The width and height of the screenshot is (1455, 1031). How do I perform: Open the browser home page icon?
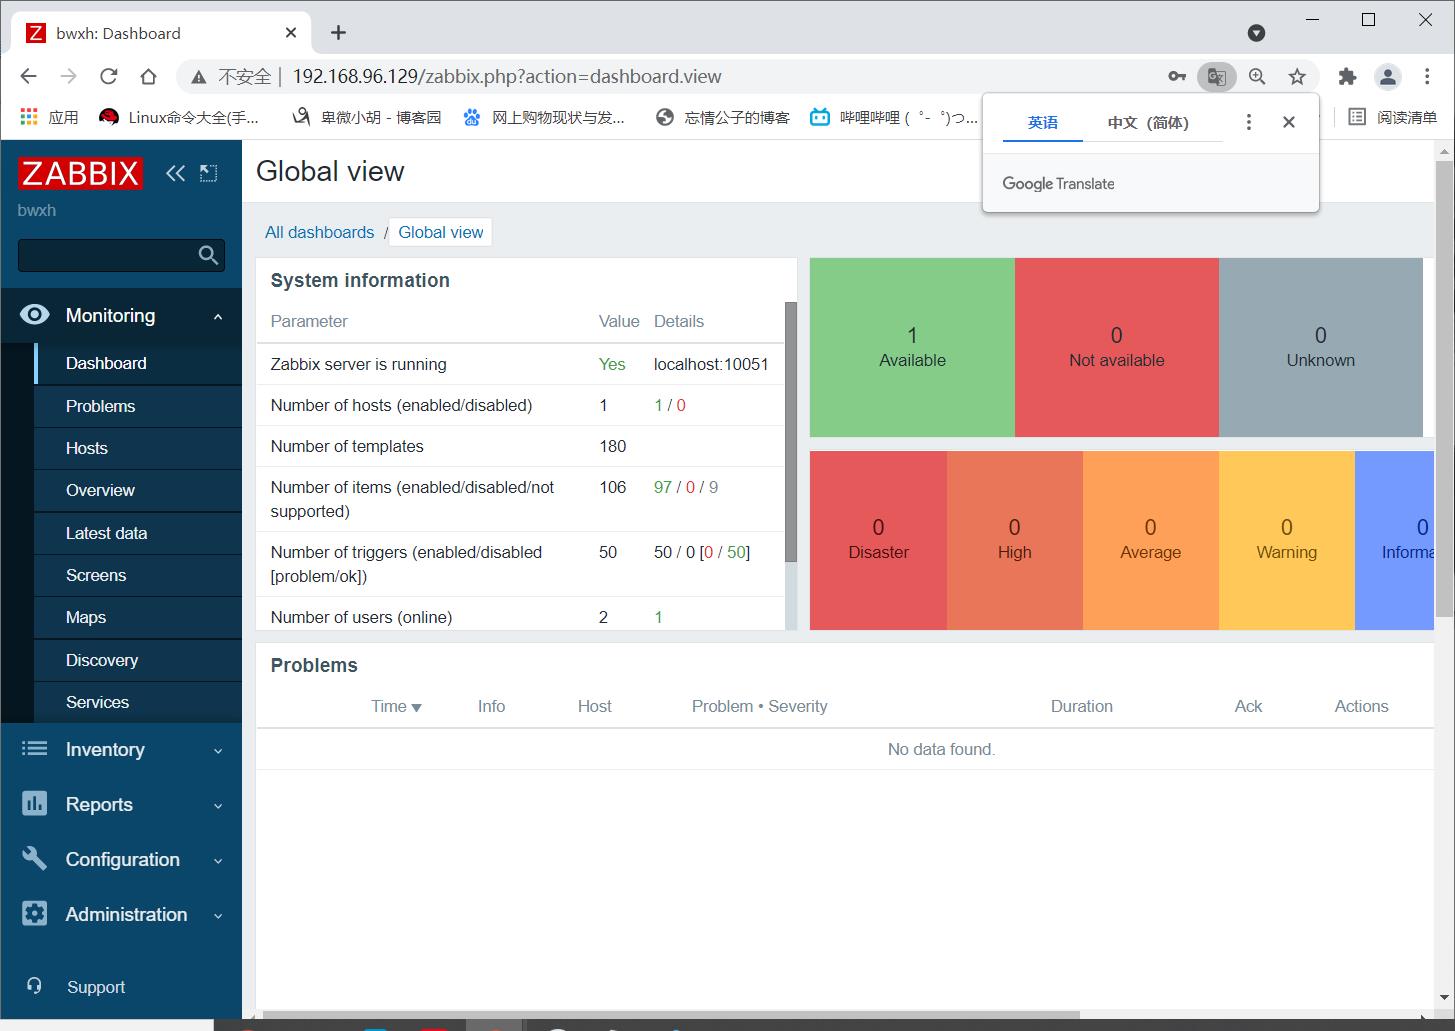(x=148, y=76)
